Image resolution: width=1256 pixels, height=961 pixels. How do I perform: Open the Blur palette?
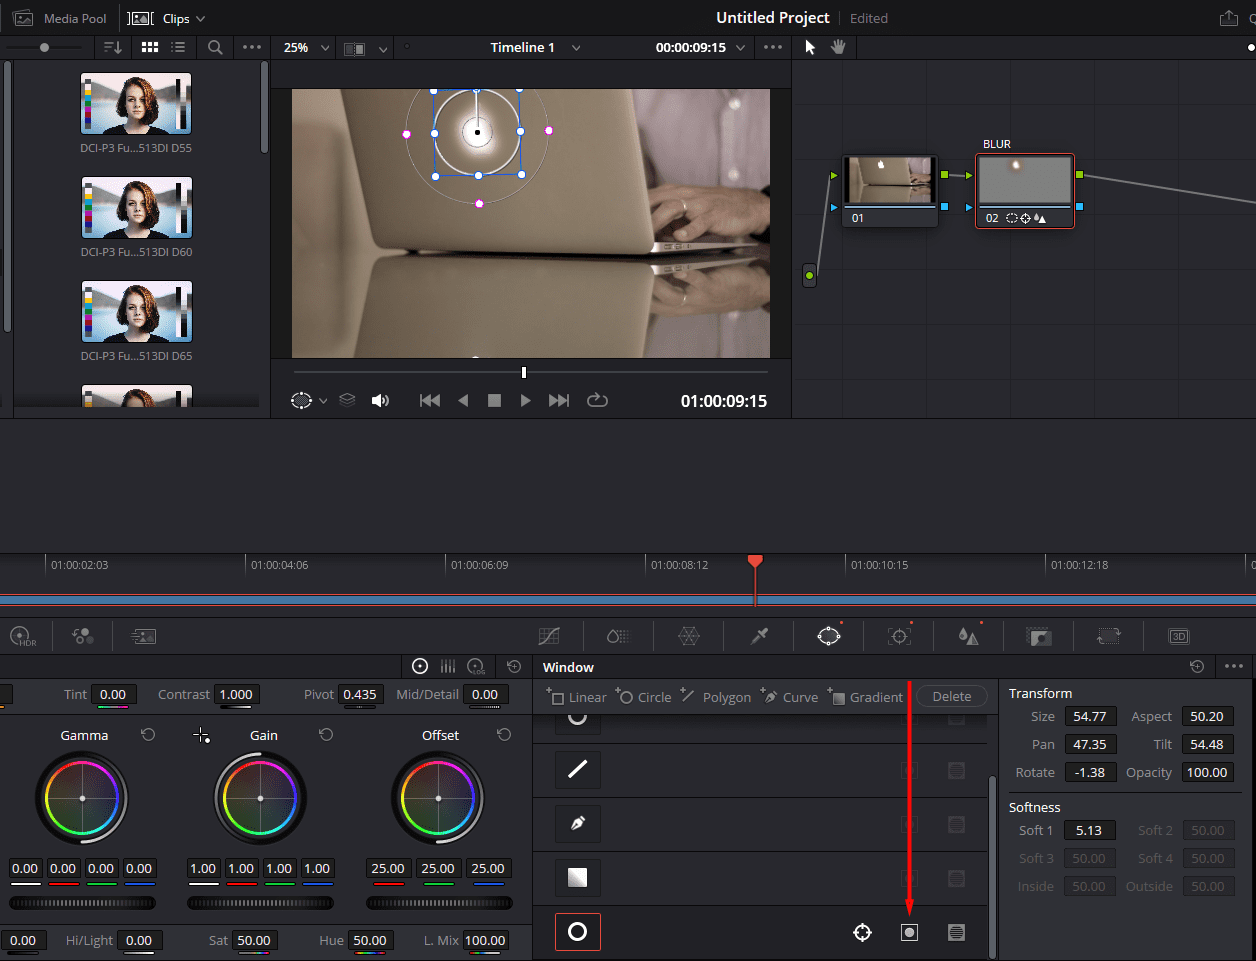point(968,636)
